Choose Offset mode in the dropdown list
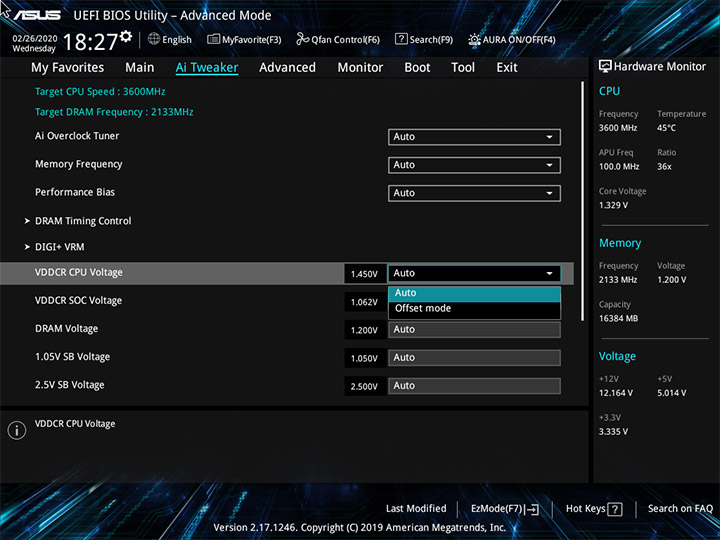Image resolution: width=720 pixels, height=540 pixels. [x=474, y=309]
